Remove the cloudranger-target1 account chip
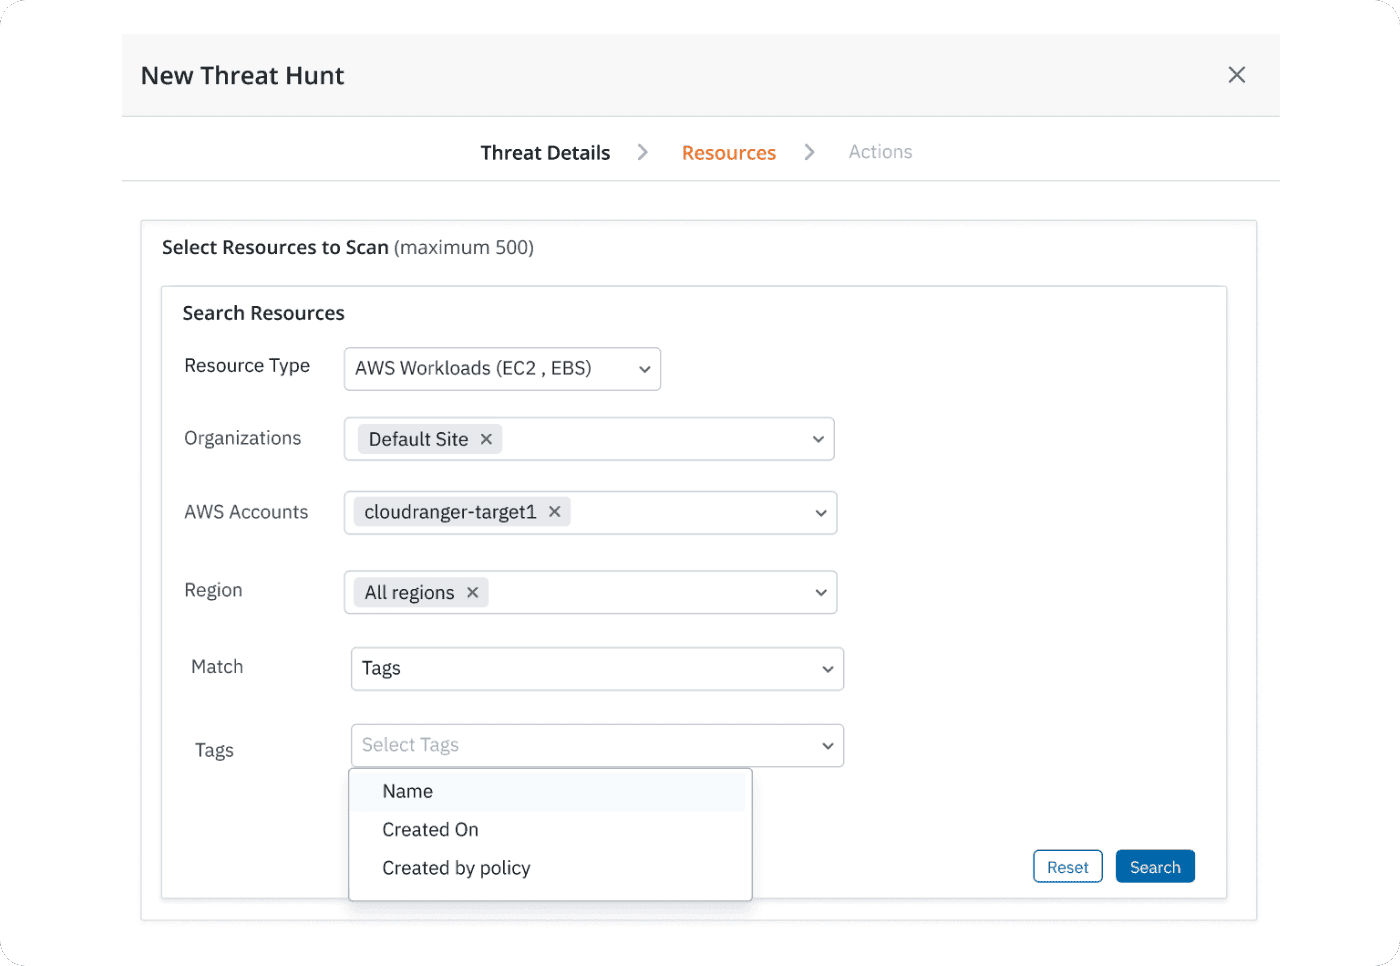1400x966 pixels. [554, 512]
